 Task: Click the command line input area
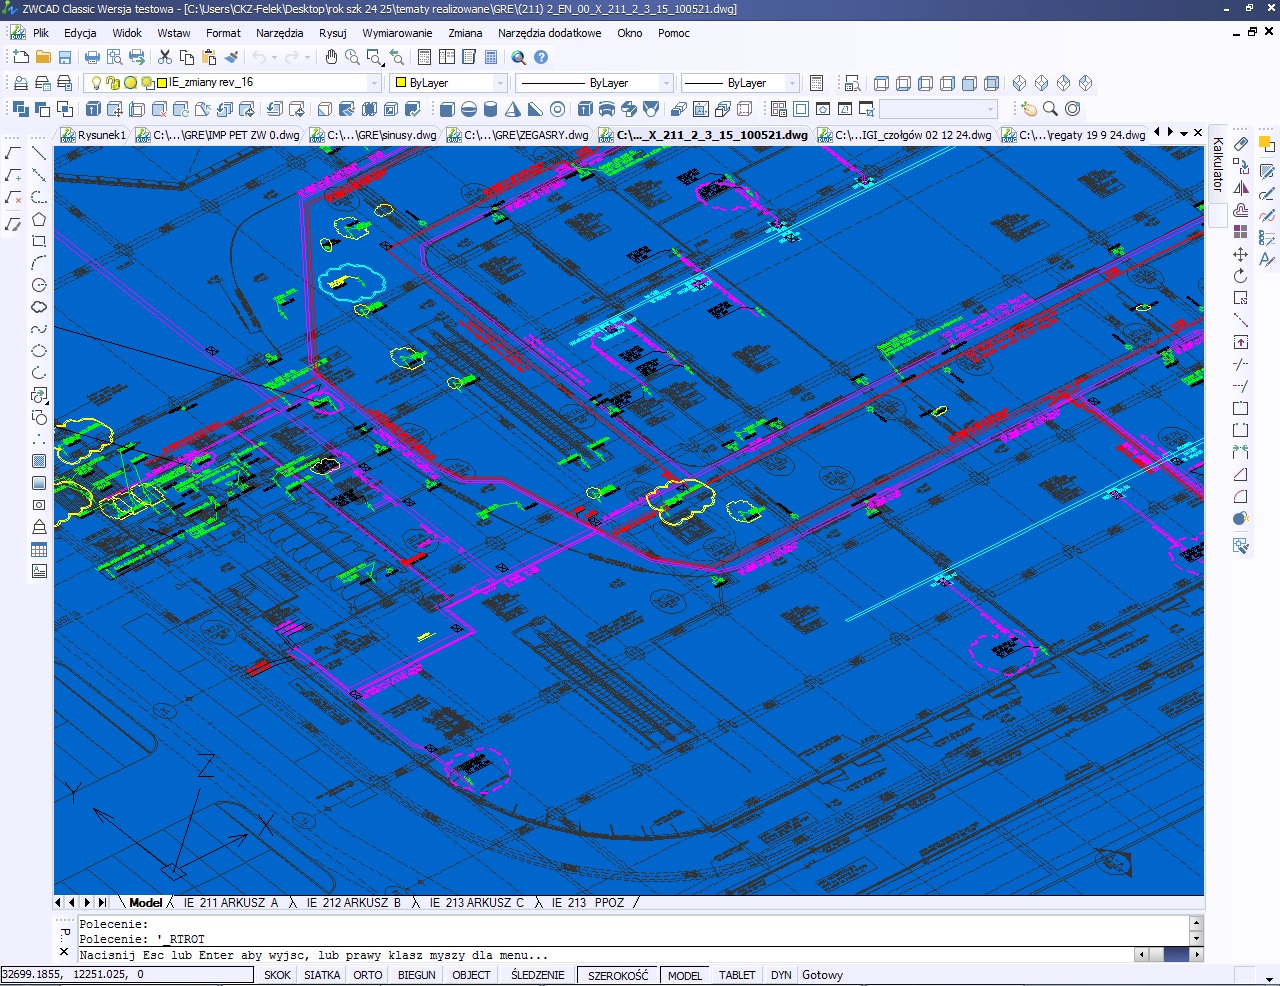pos(600,955)
